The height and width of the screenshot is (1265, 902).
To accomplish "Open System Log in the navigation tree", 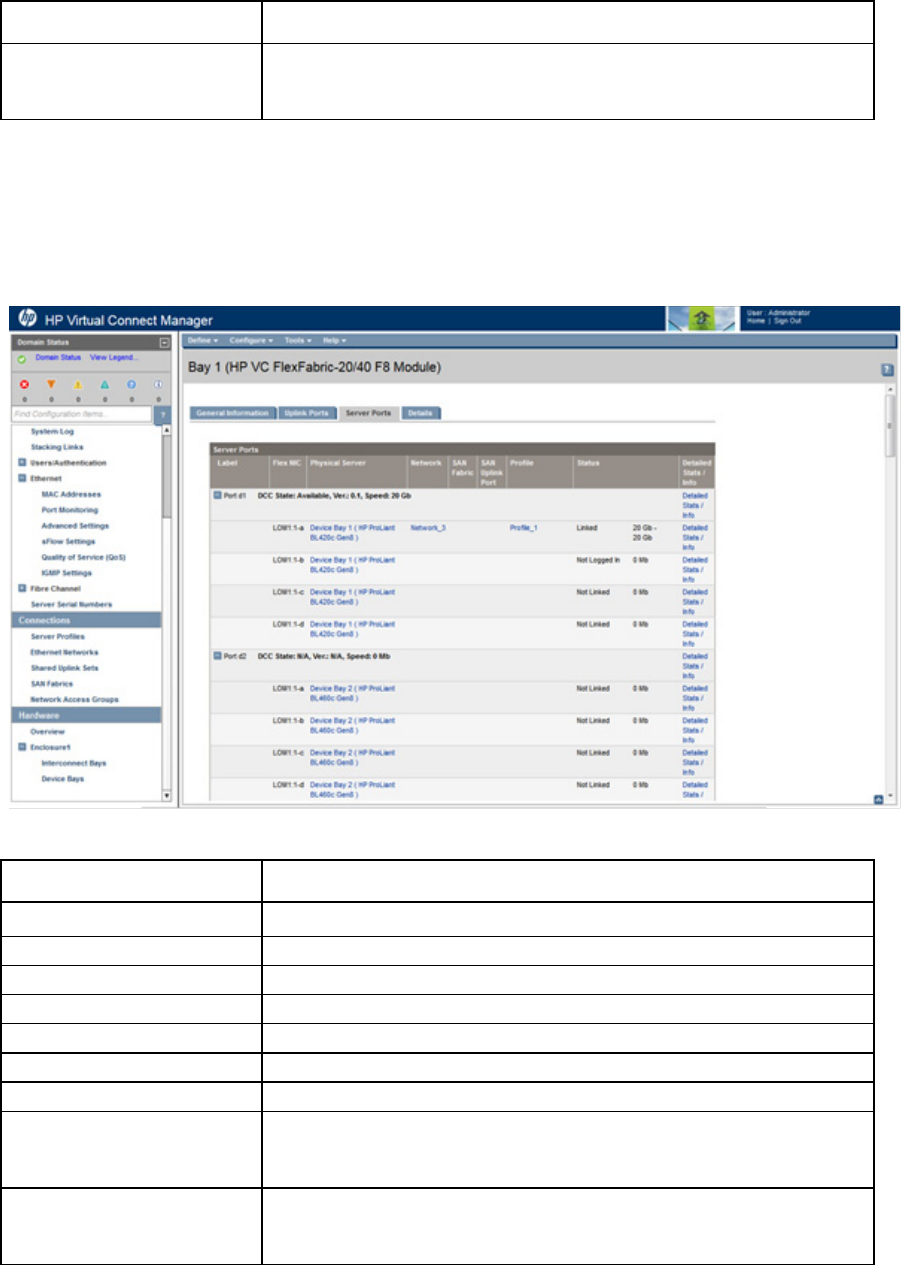I will click(x=53, y=431).
